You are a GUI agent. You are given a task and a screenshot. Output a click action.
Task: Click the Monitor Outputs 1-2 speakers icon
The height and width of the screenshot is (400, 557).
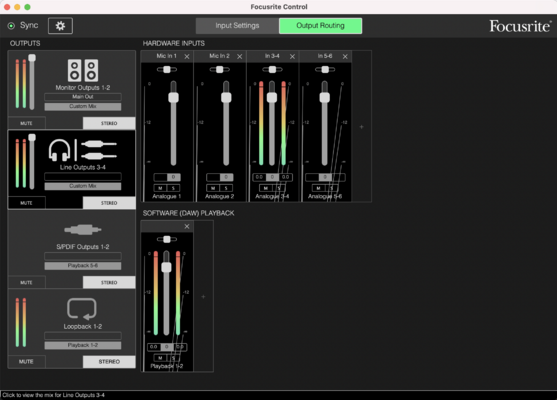click(83, 70)
